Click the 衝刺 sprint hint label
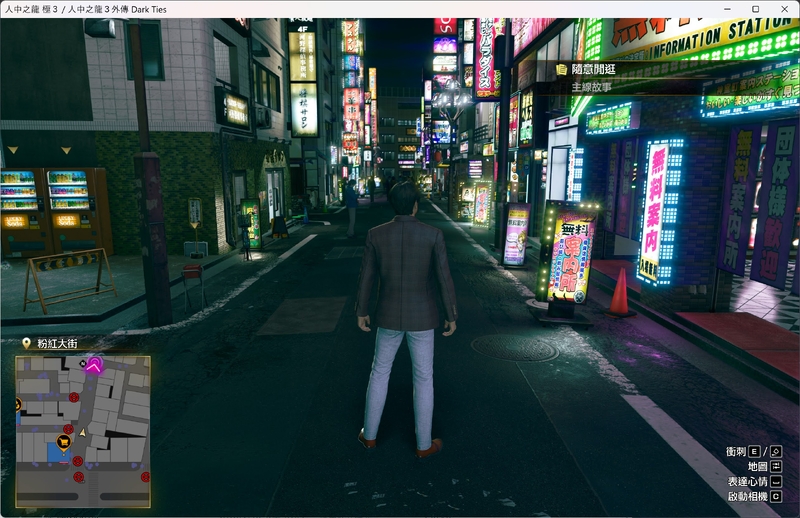Screen dimensions: 800x518 tap(736, 452)
